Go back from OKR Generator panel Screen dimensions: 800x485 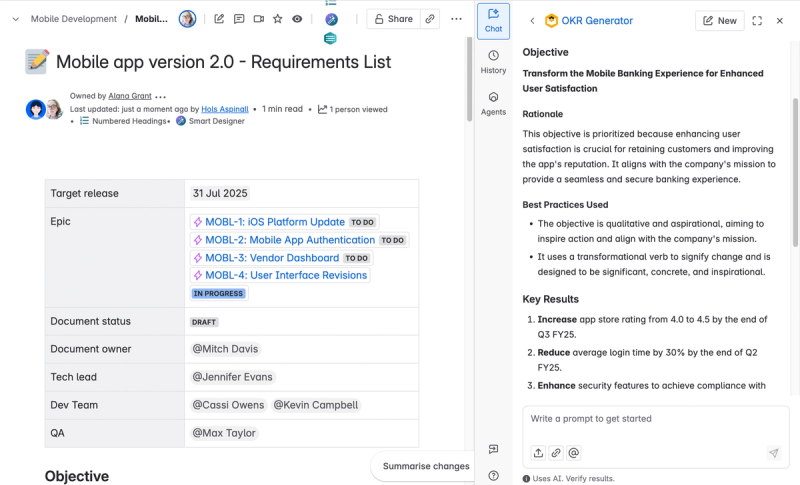532,21
